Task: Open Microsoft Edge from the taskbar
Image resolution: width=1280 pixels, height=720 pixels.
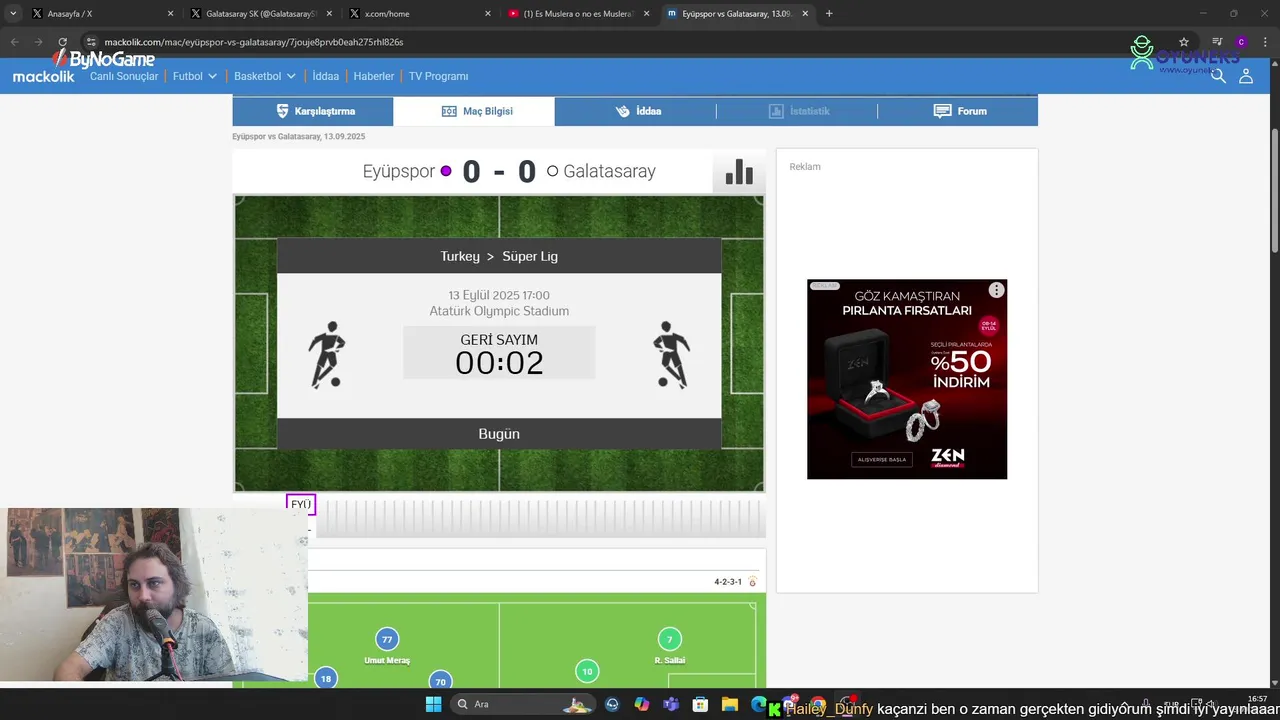Action: tap(758, 704)
